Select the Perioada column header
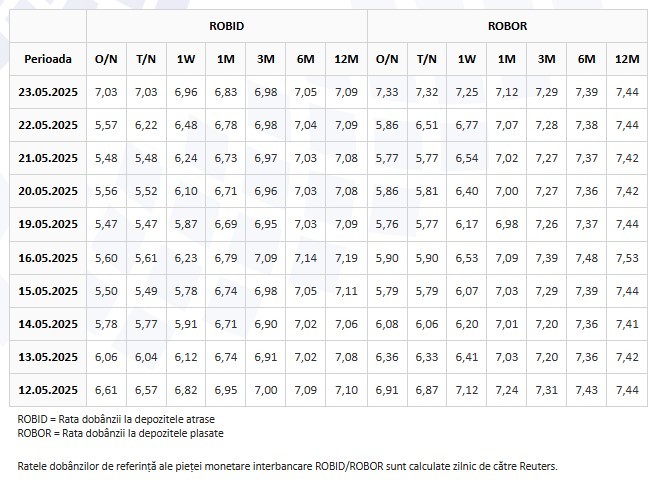The width and height of the screenshot is (651, 483). [48, 59]
